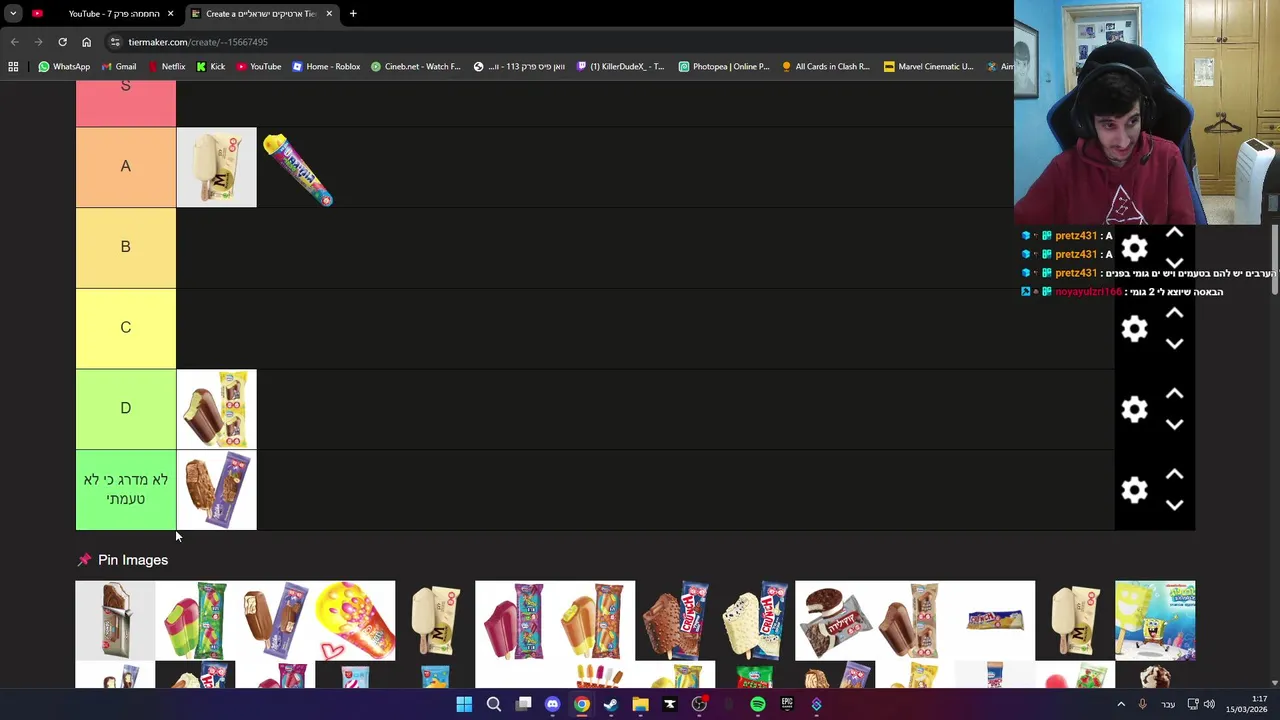Move the bottom green tier row down
This screenshot has width=1280, height=720.
[1174, 505]
